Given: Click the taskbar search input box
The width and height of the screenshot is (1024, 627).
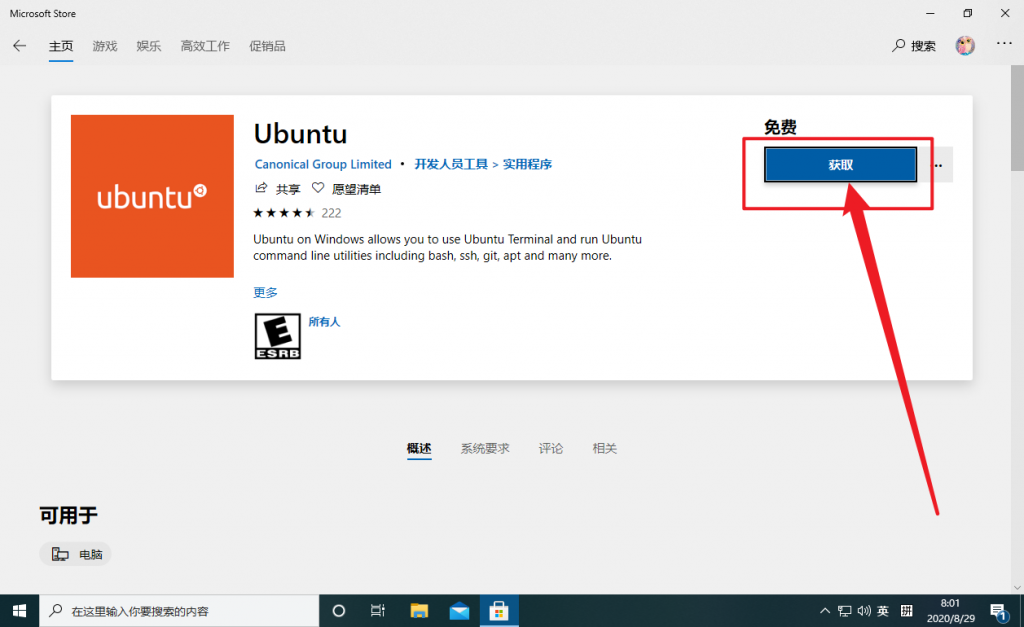Looking at the screenshot, I should [x=179, y=611].
